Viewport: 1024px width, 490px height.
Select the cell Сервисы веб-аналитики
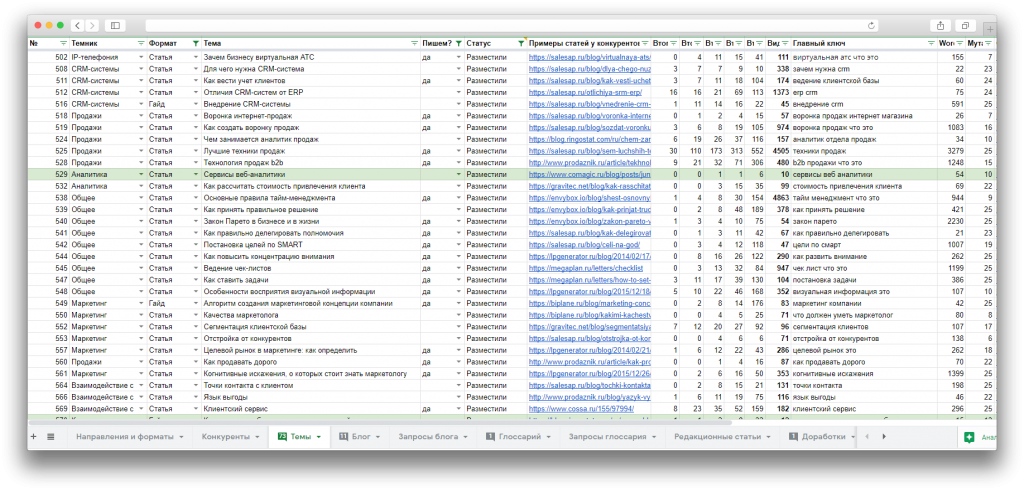pyautogui.click(x=310, y=174)
